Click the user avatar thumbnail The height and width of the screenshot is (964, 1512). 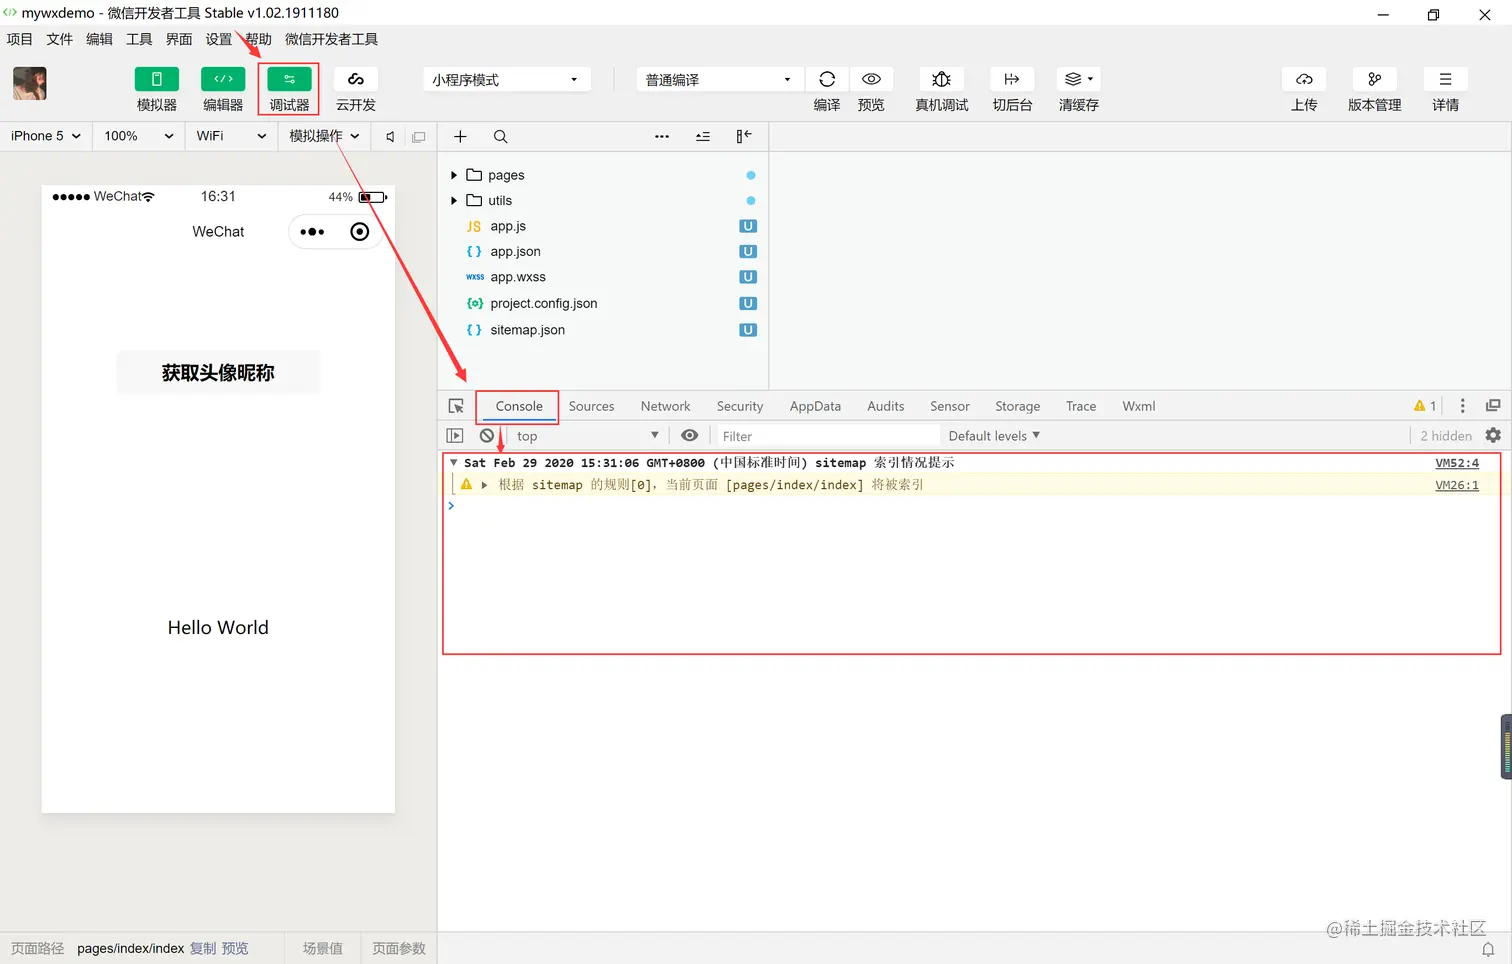30,84
